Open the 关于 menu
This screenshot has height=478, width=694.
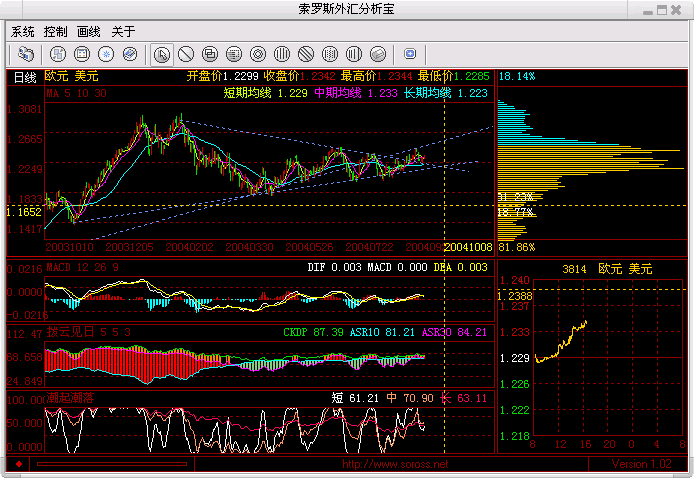(x=122, y=31)
